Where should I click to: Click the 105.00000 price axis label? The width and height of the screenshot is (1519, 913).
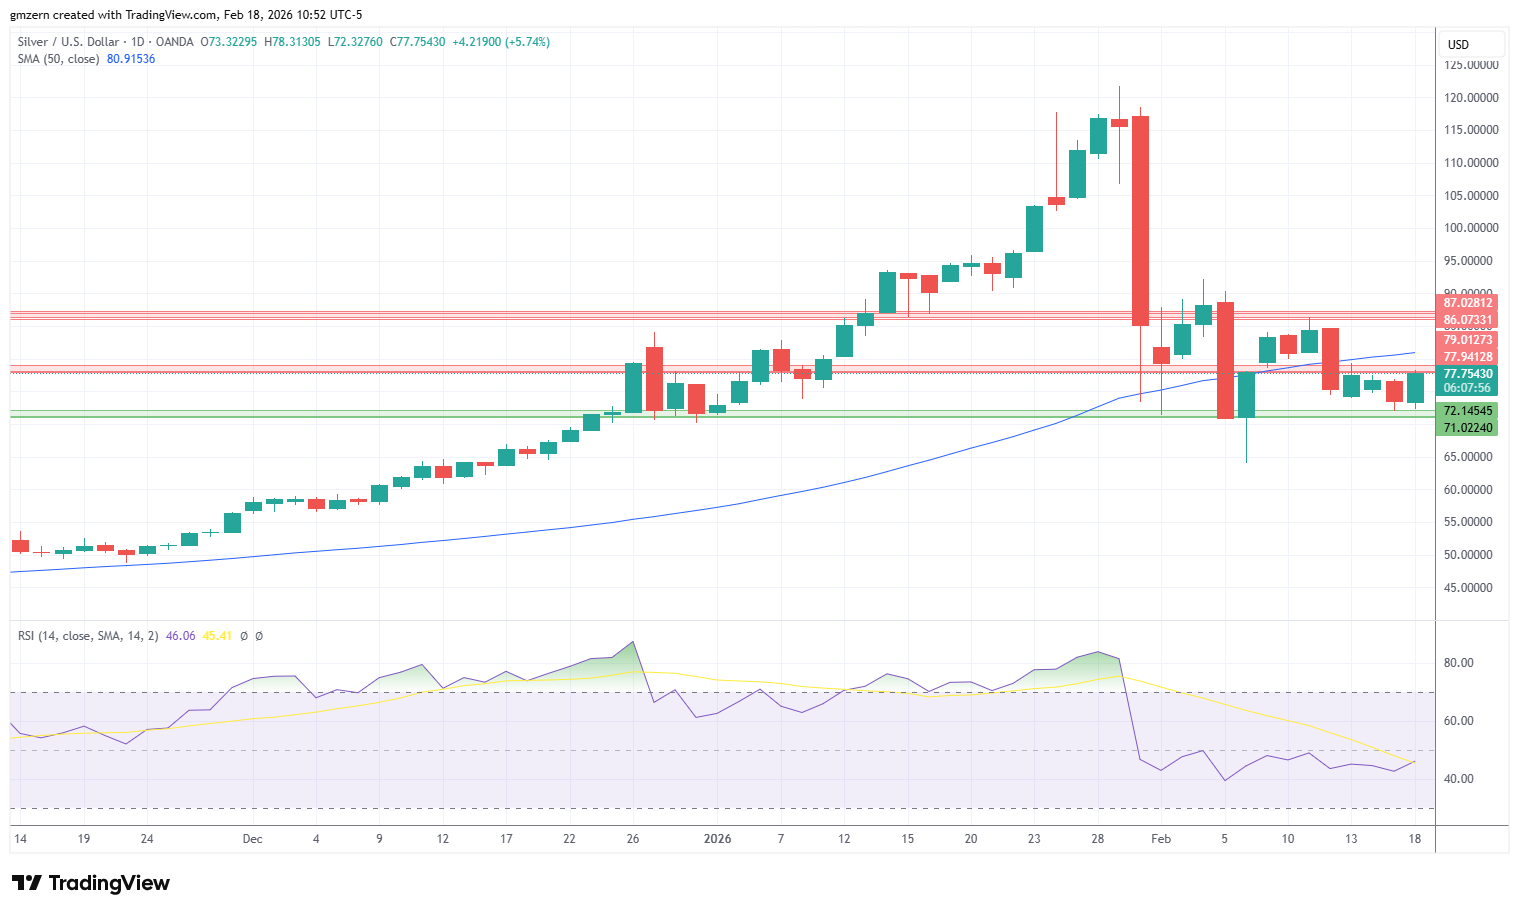tap(1471, 196)
